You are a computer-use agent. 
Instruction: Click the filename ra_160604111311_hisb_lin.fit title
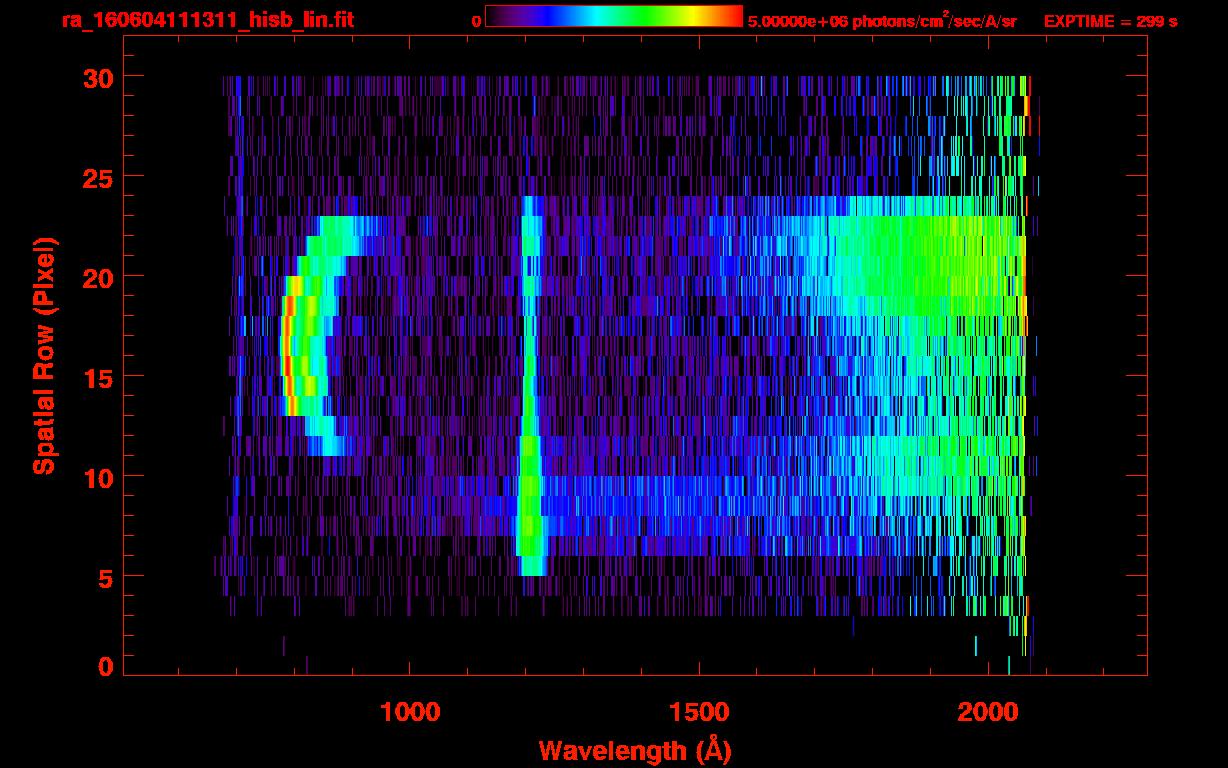(x=207, y=20)
